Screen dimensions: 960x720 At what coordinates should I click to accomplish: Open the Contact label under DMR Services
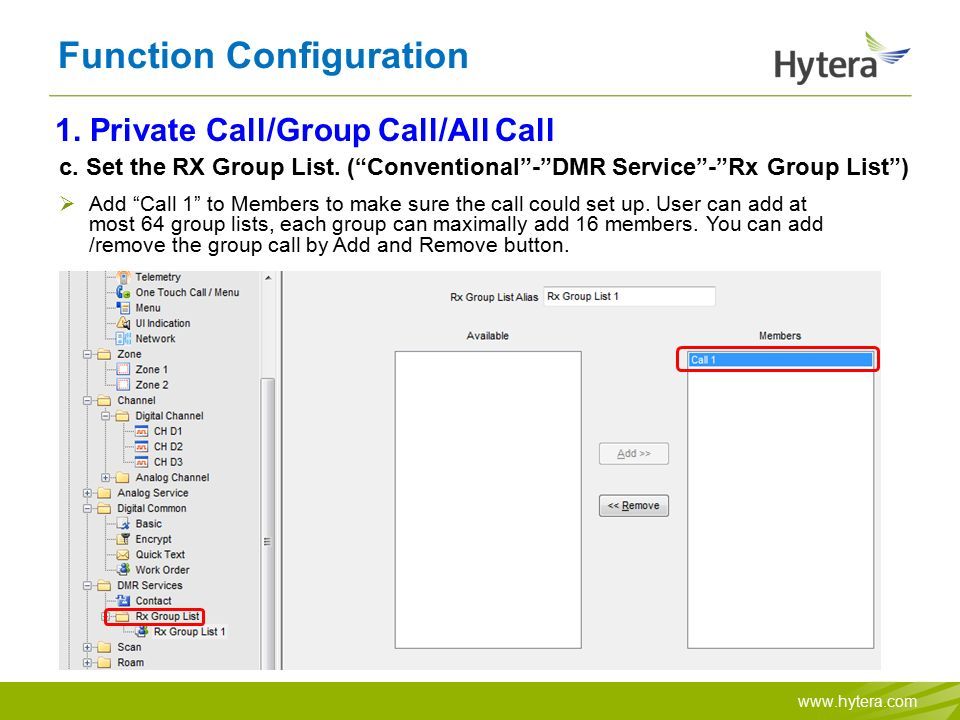click(154, 601)
